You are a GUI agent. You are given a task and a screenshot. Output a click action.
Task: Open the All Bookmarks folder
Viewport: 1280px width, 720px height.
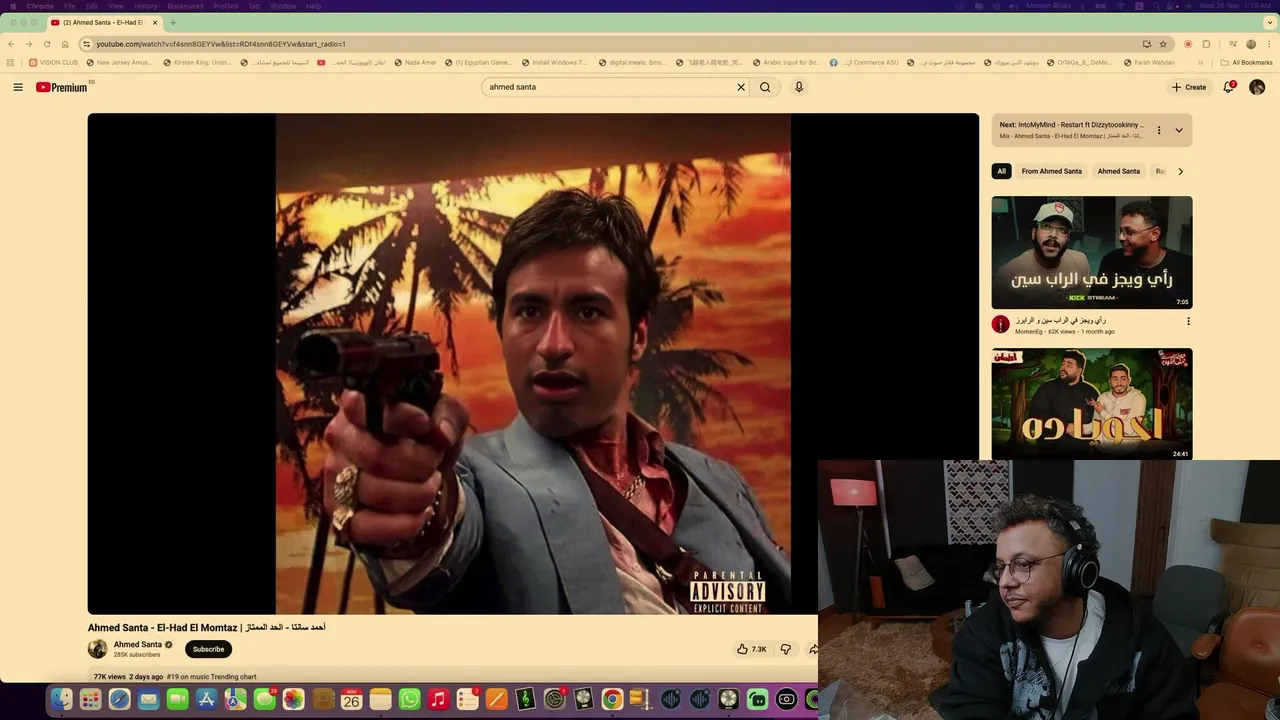pyautogui.click(x=1248, y=62)
